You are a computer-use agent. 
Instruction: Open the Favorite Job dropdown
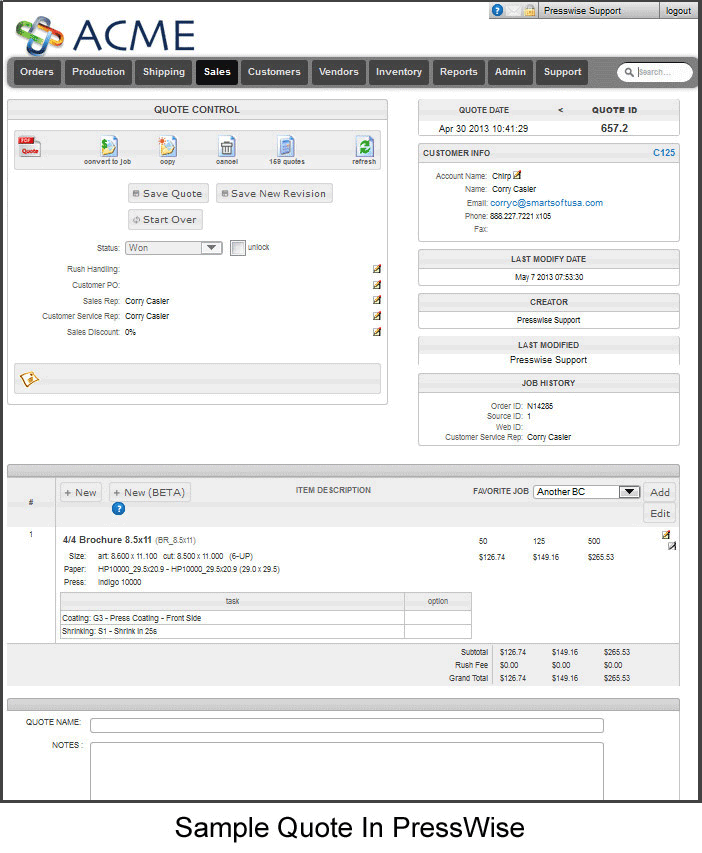(x=587, y=491)
